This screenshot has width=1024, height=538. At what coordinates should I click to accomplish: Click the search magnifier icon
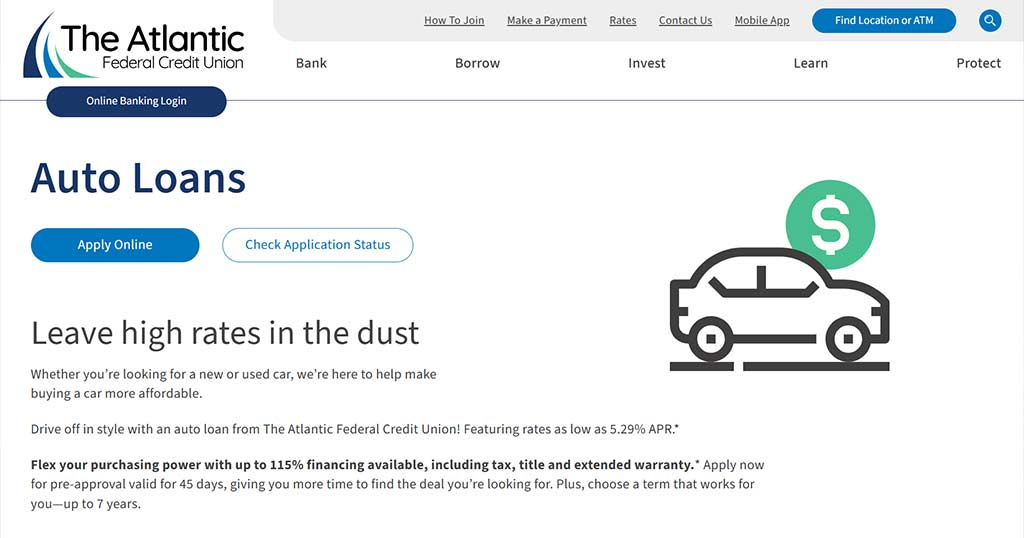(x=990, y=20)
